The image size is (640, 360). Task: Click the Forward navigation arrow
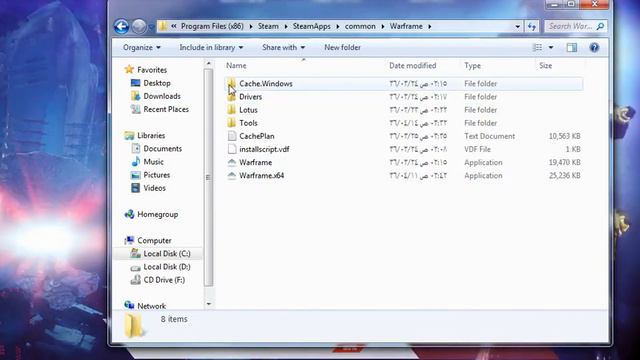tap(139, 27)
